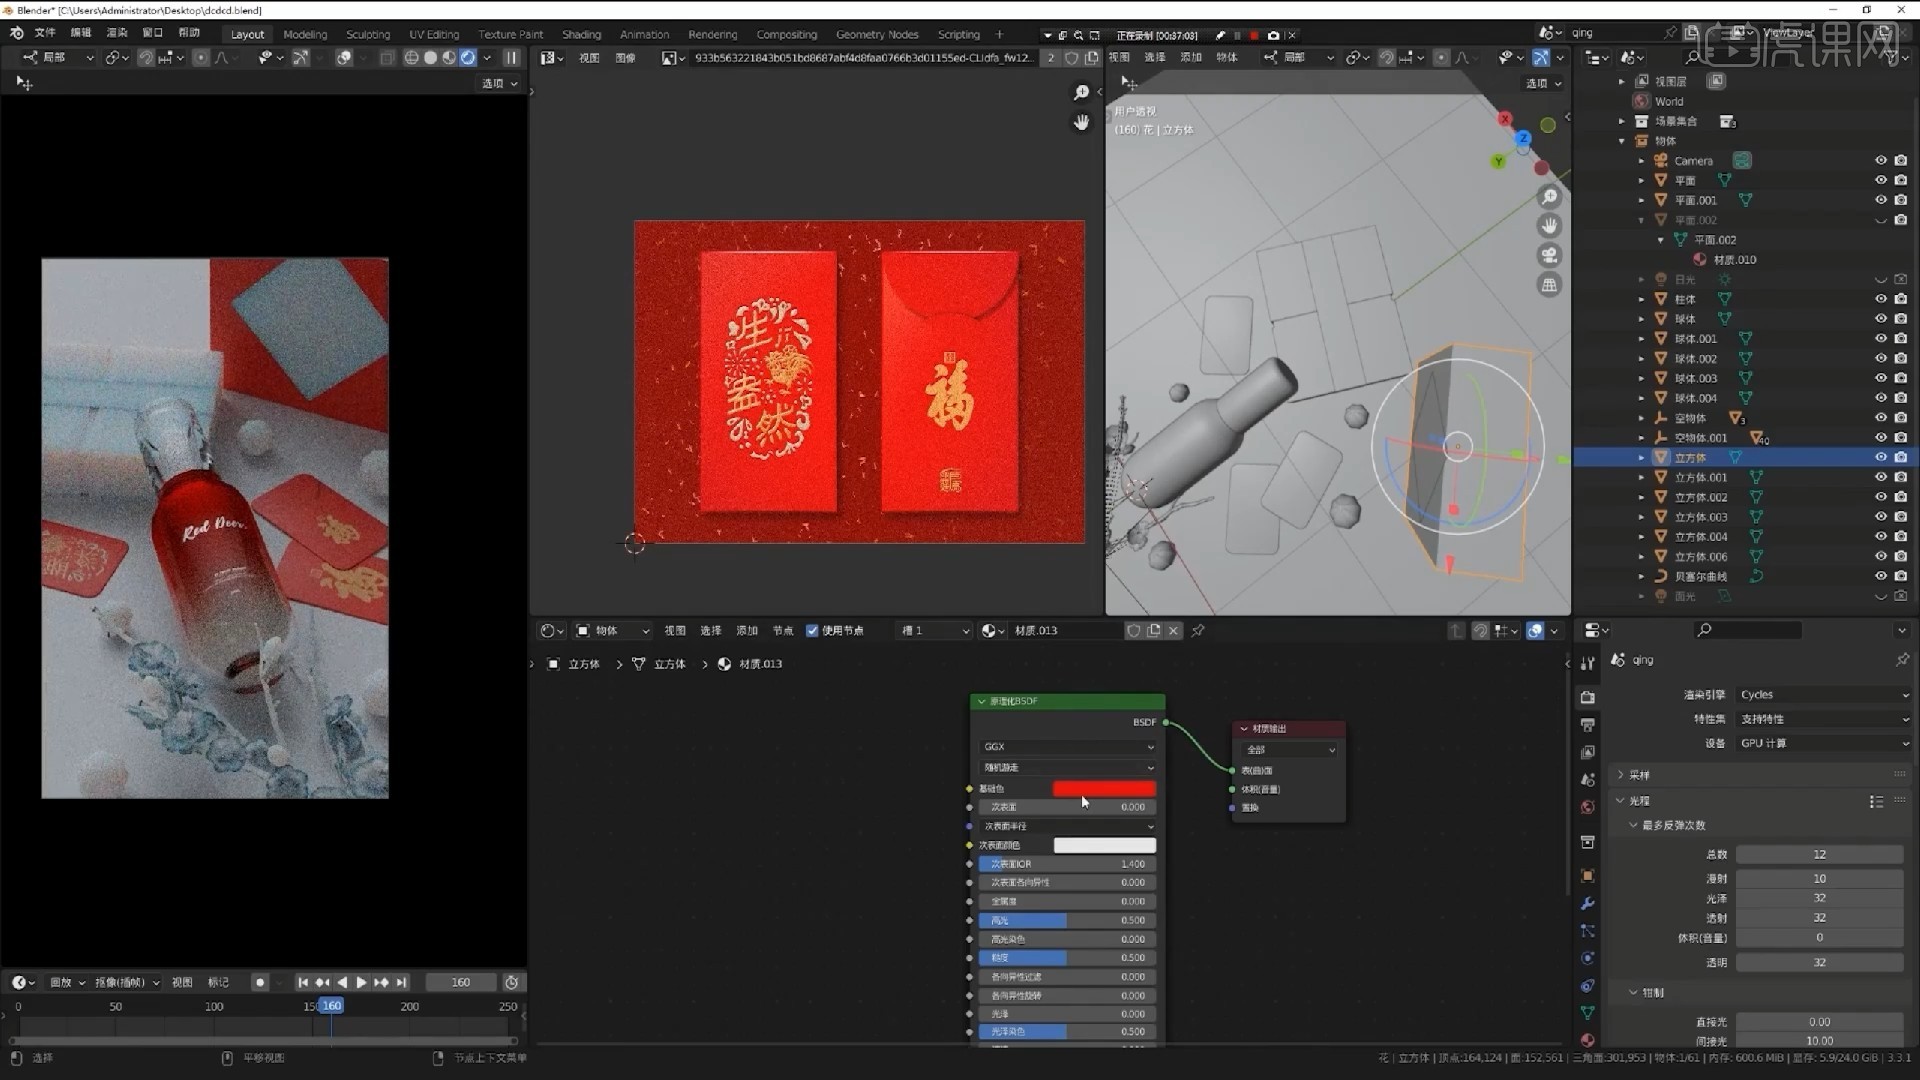
Task: Open 渲染引擎 Cycles dropdown
Action: tap(1822, 695)
